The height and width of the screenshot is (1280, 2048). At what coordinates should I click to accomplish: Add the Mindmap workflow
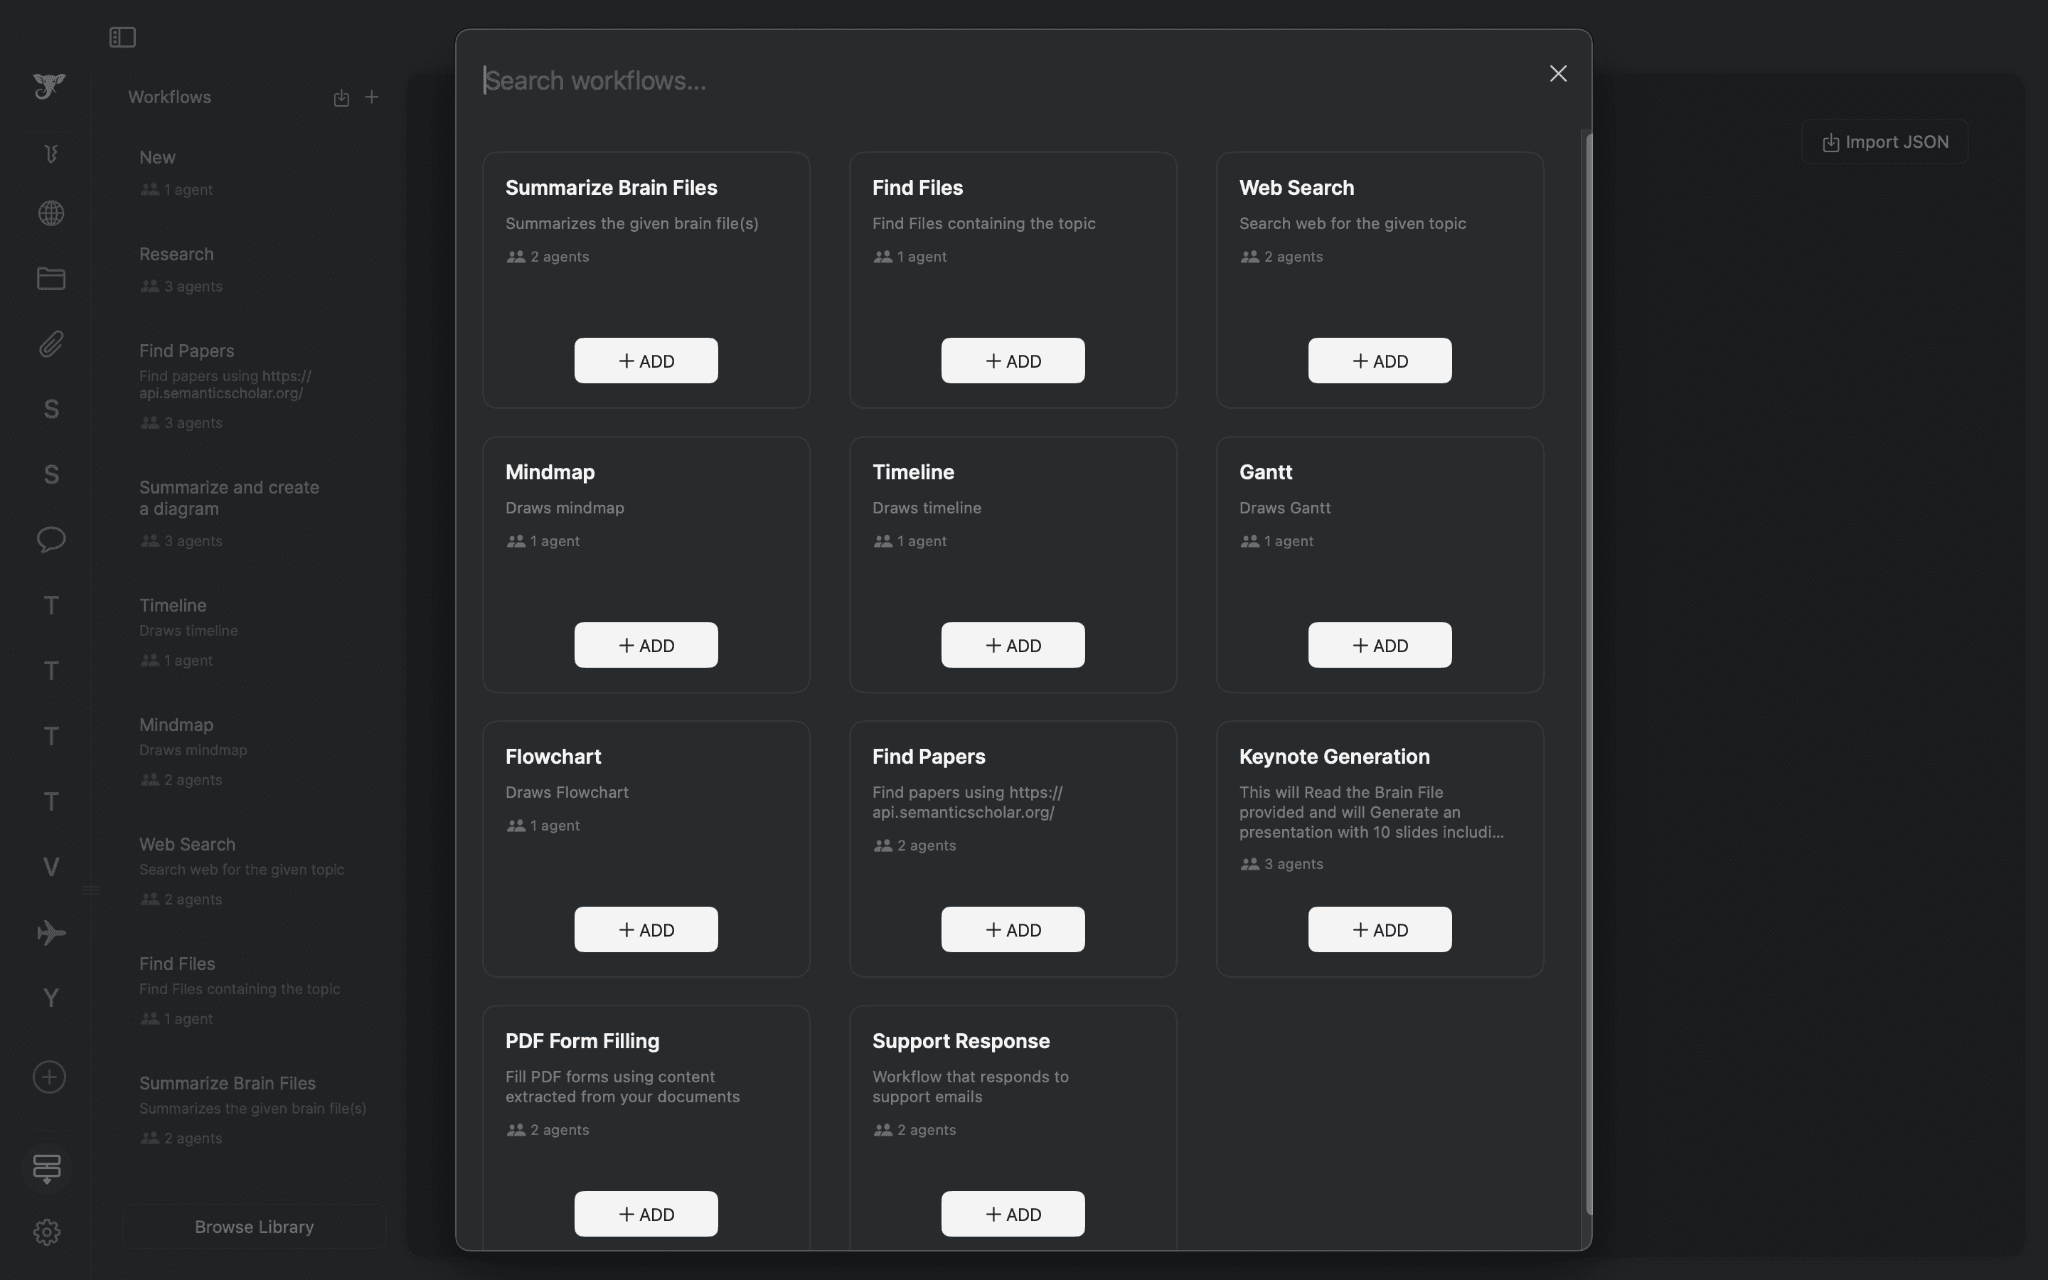click(x=646, y=645)
